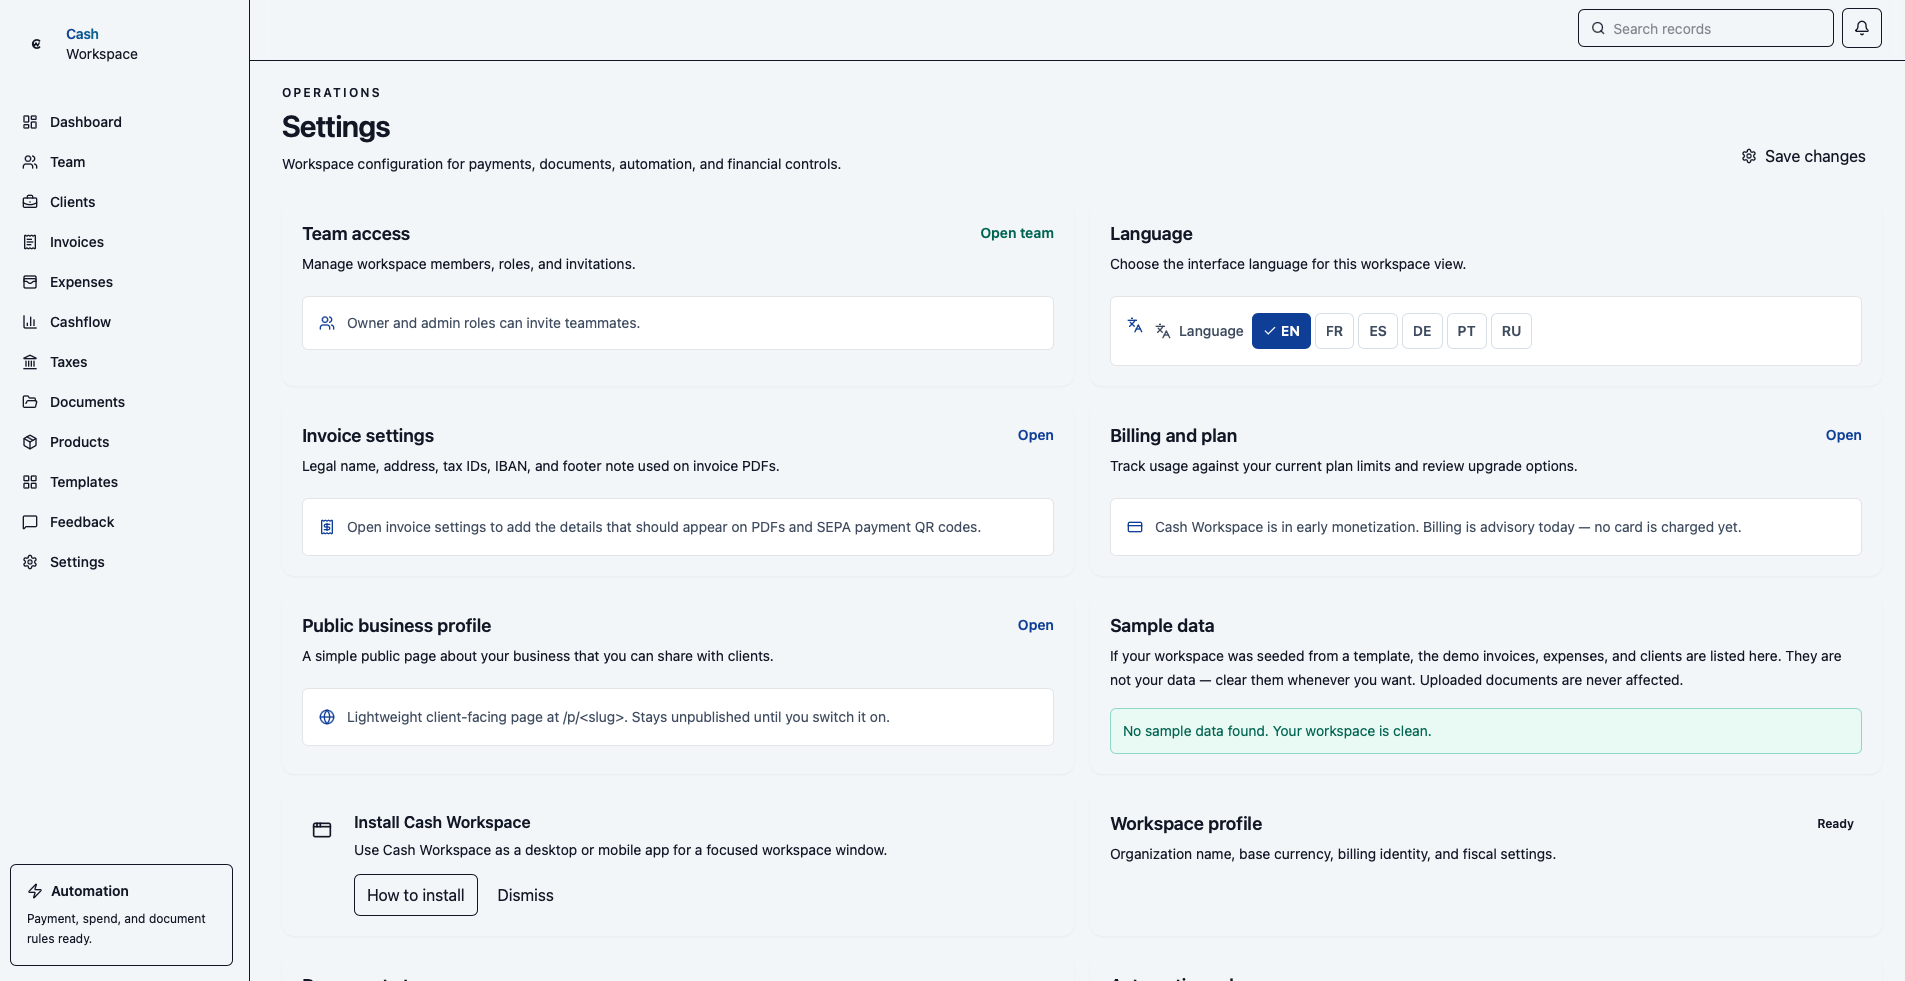The width and height of the screenshot is (1905, 981).
Task: Switch interface language to ES
Action: pyautogui.click(x=1378, y=331)
